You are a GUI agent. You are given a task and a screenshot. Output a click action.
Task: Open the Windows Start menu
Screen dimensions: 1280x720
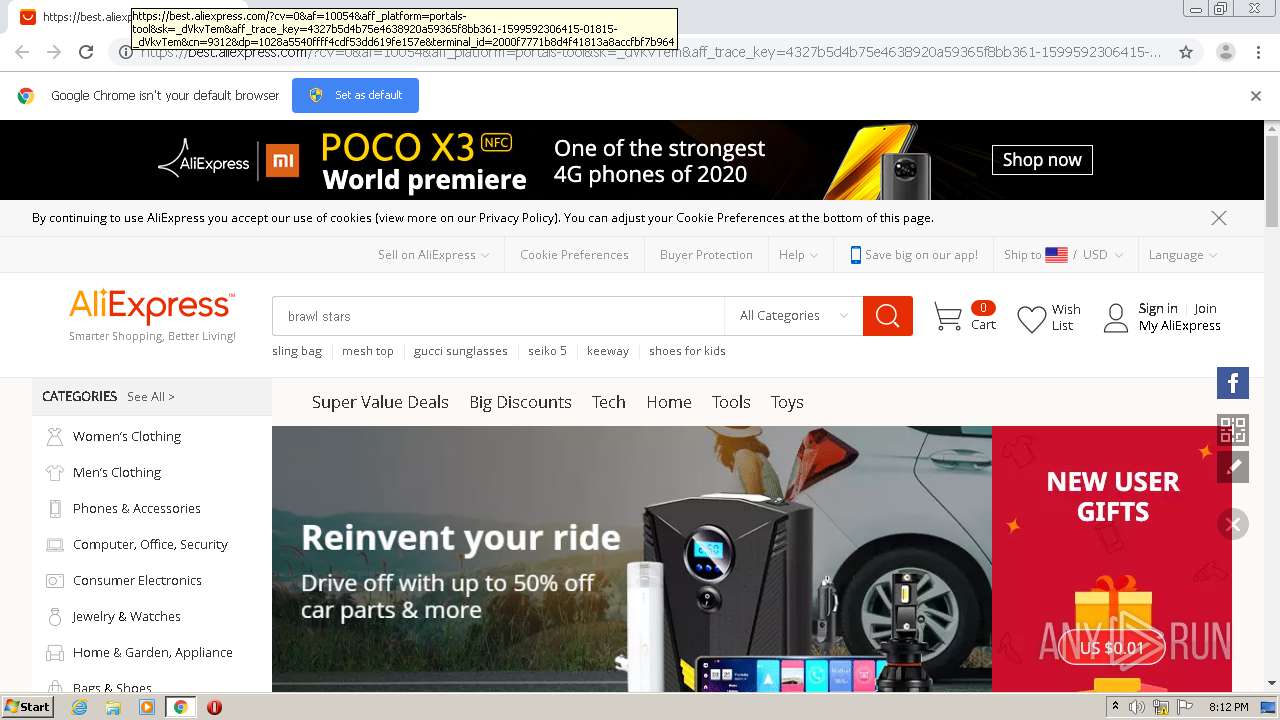tap(27, 707)
